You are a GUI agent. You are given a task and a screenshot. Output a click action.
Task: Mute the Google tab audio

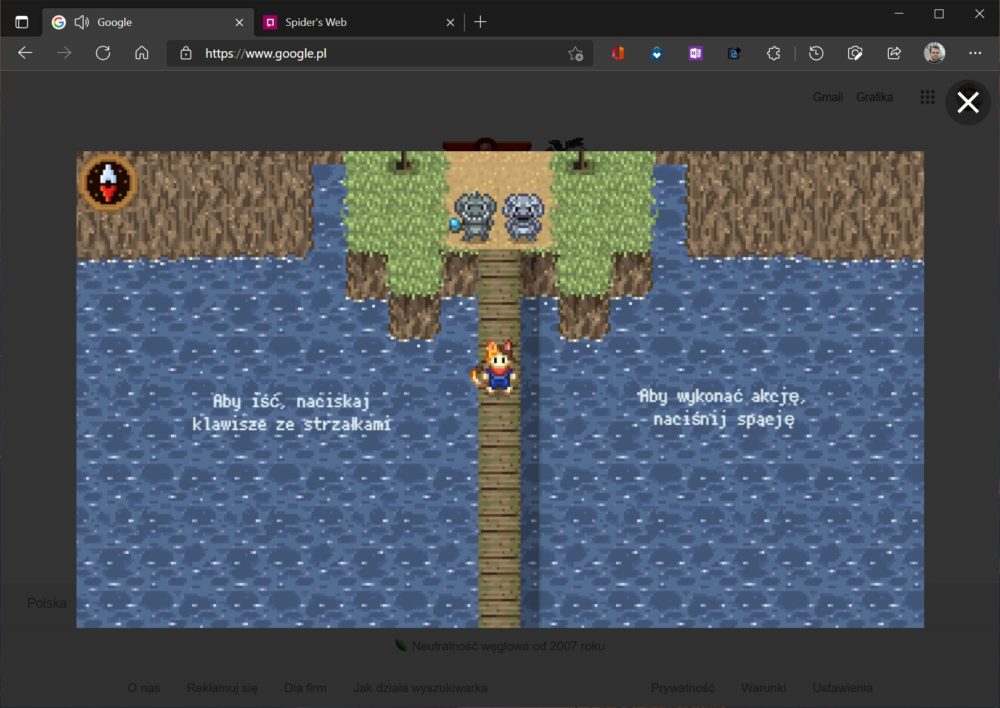[x=82, y=22]
